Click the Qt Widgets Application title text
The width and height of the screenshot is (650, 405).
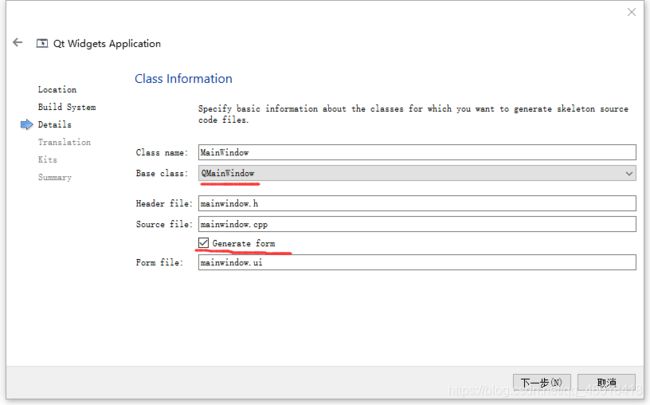[107, 44]
